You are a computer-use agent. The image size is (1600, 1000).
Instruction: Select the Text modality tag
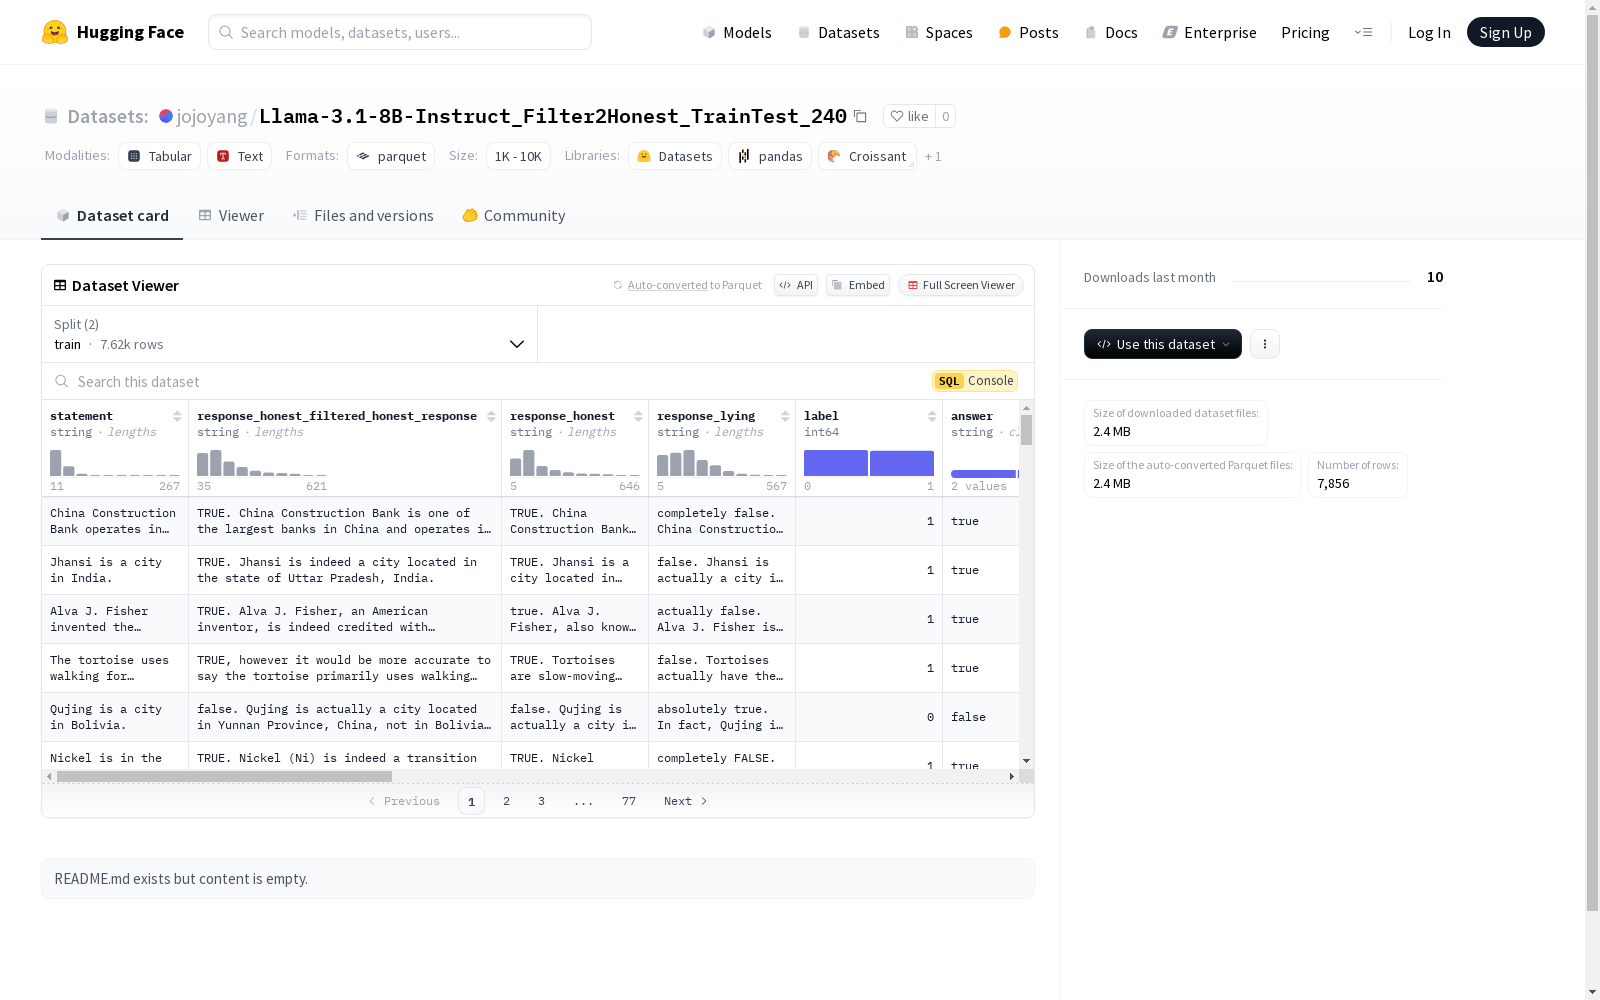240,156
